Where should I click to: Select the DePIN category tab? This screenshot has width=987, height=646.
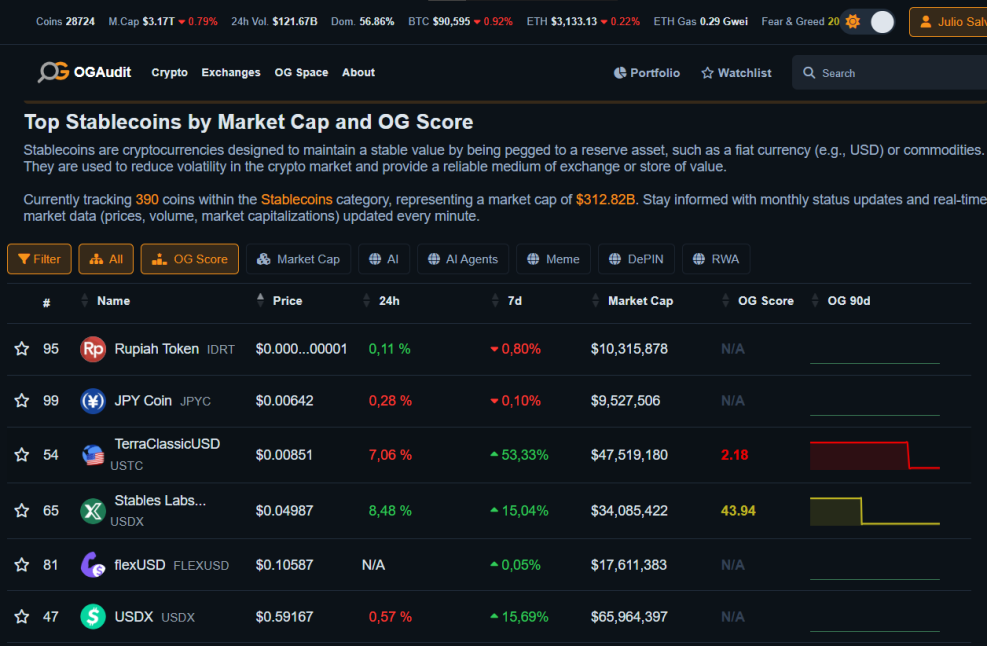[x=636, y=259]
